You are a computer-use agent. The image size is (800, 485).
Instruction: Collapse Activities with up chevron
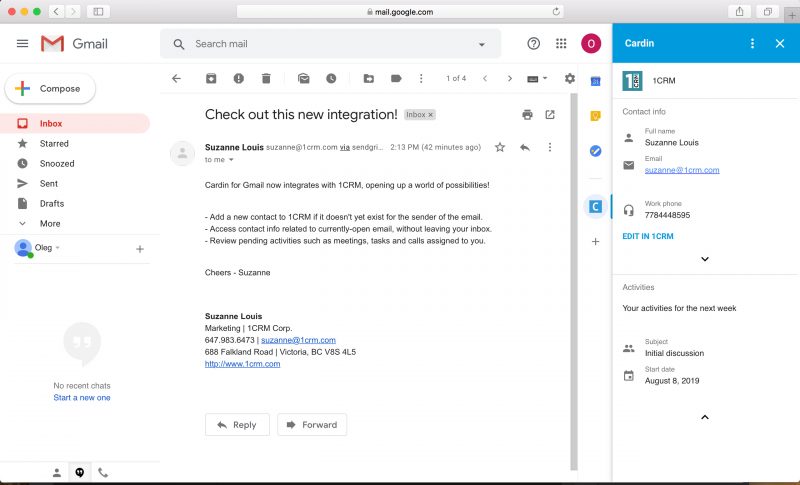(705, 417)
